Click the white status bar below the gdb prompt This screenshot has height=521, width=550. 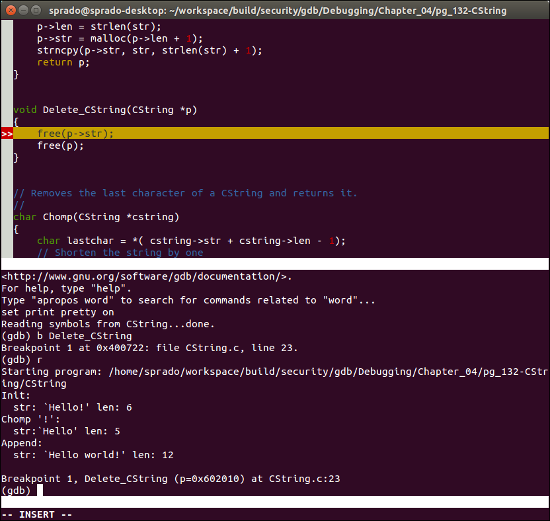click(x=275, y=502)
